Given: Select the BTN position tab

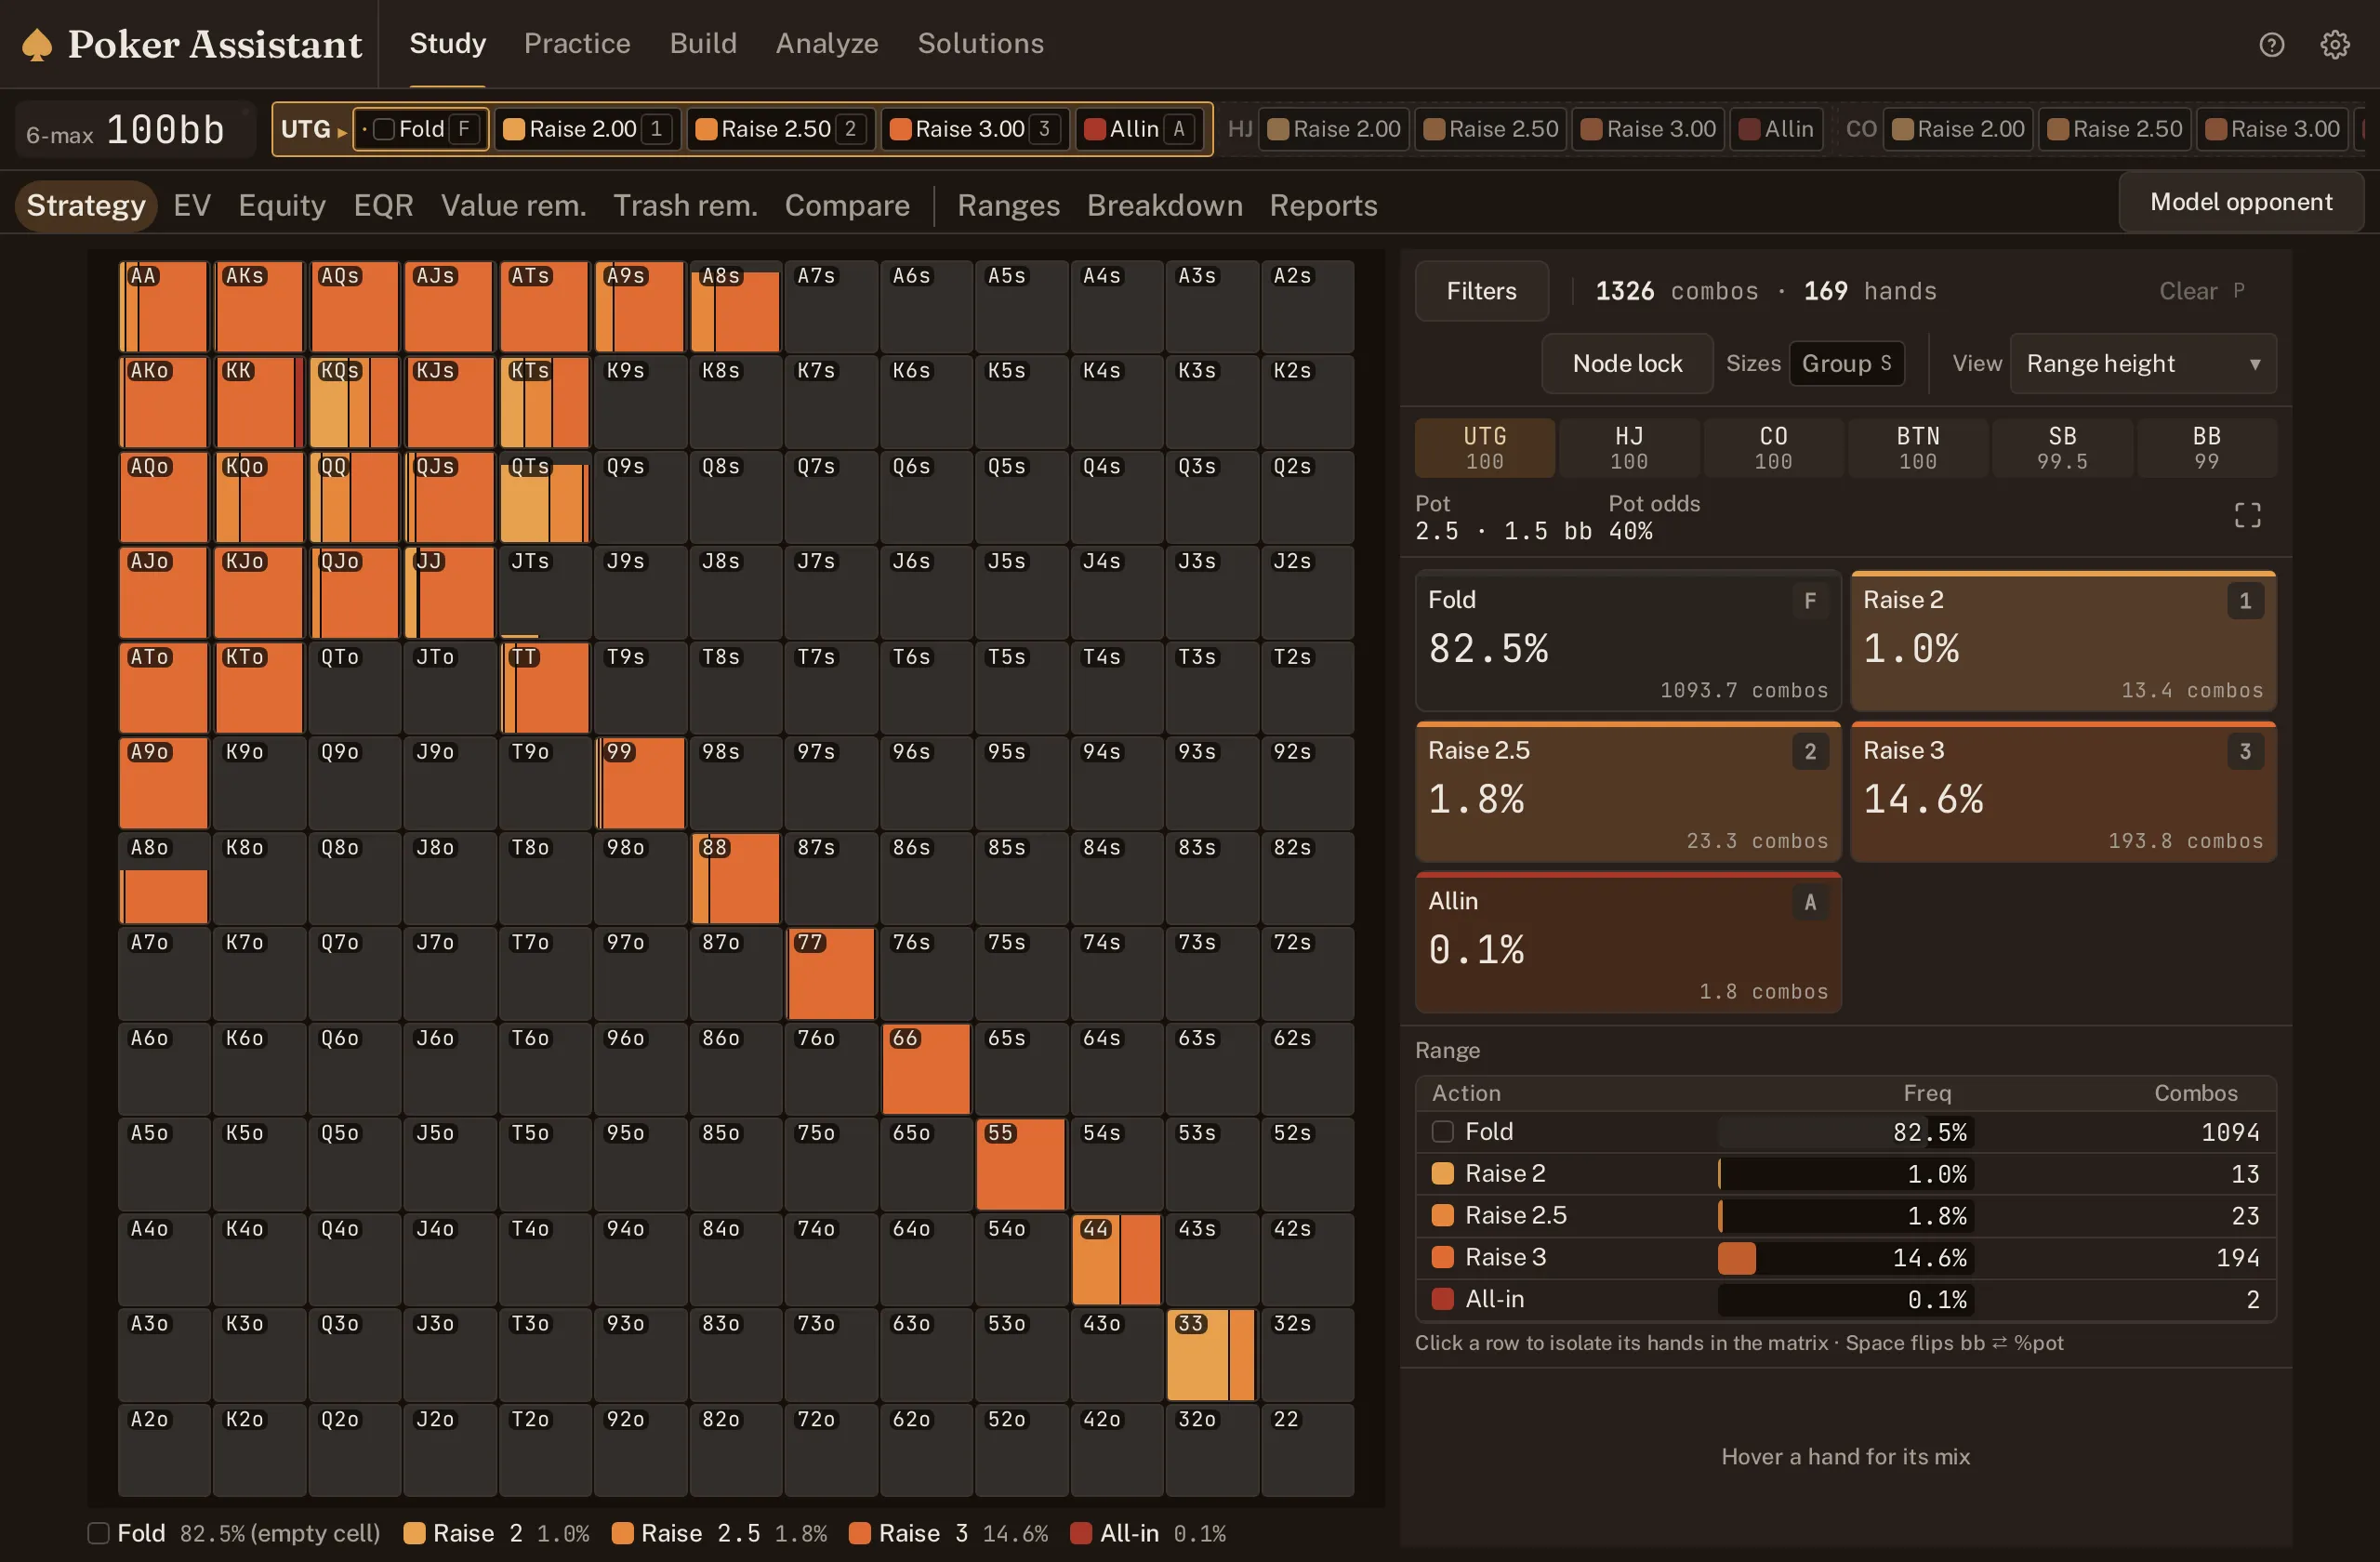Looking at the screenshot, I should (x=1918, y=447).
